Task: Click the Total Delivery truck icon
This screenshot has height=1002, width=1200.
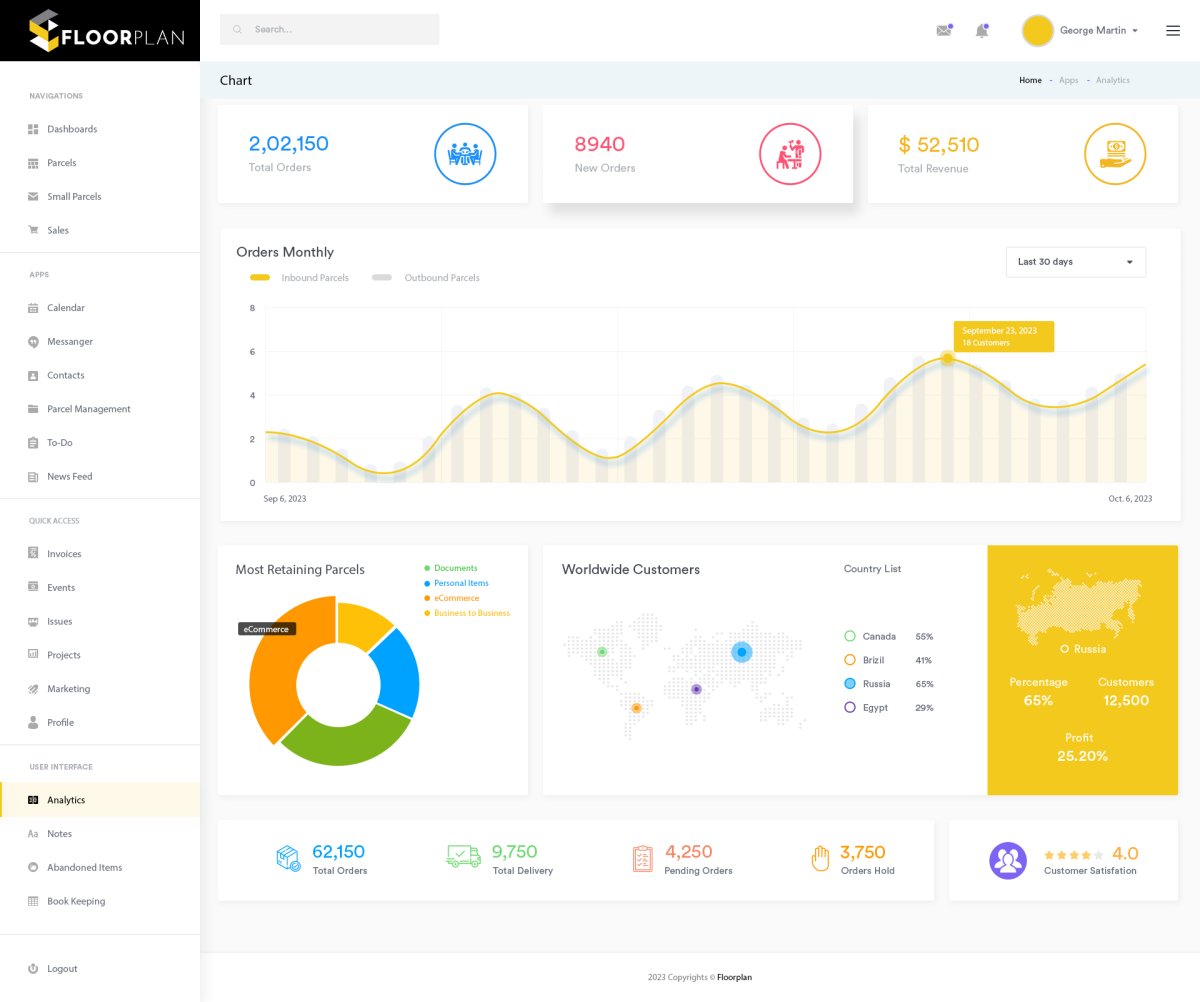Action: coord(463,857)
